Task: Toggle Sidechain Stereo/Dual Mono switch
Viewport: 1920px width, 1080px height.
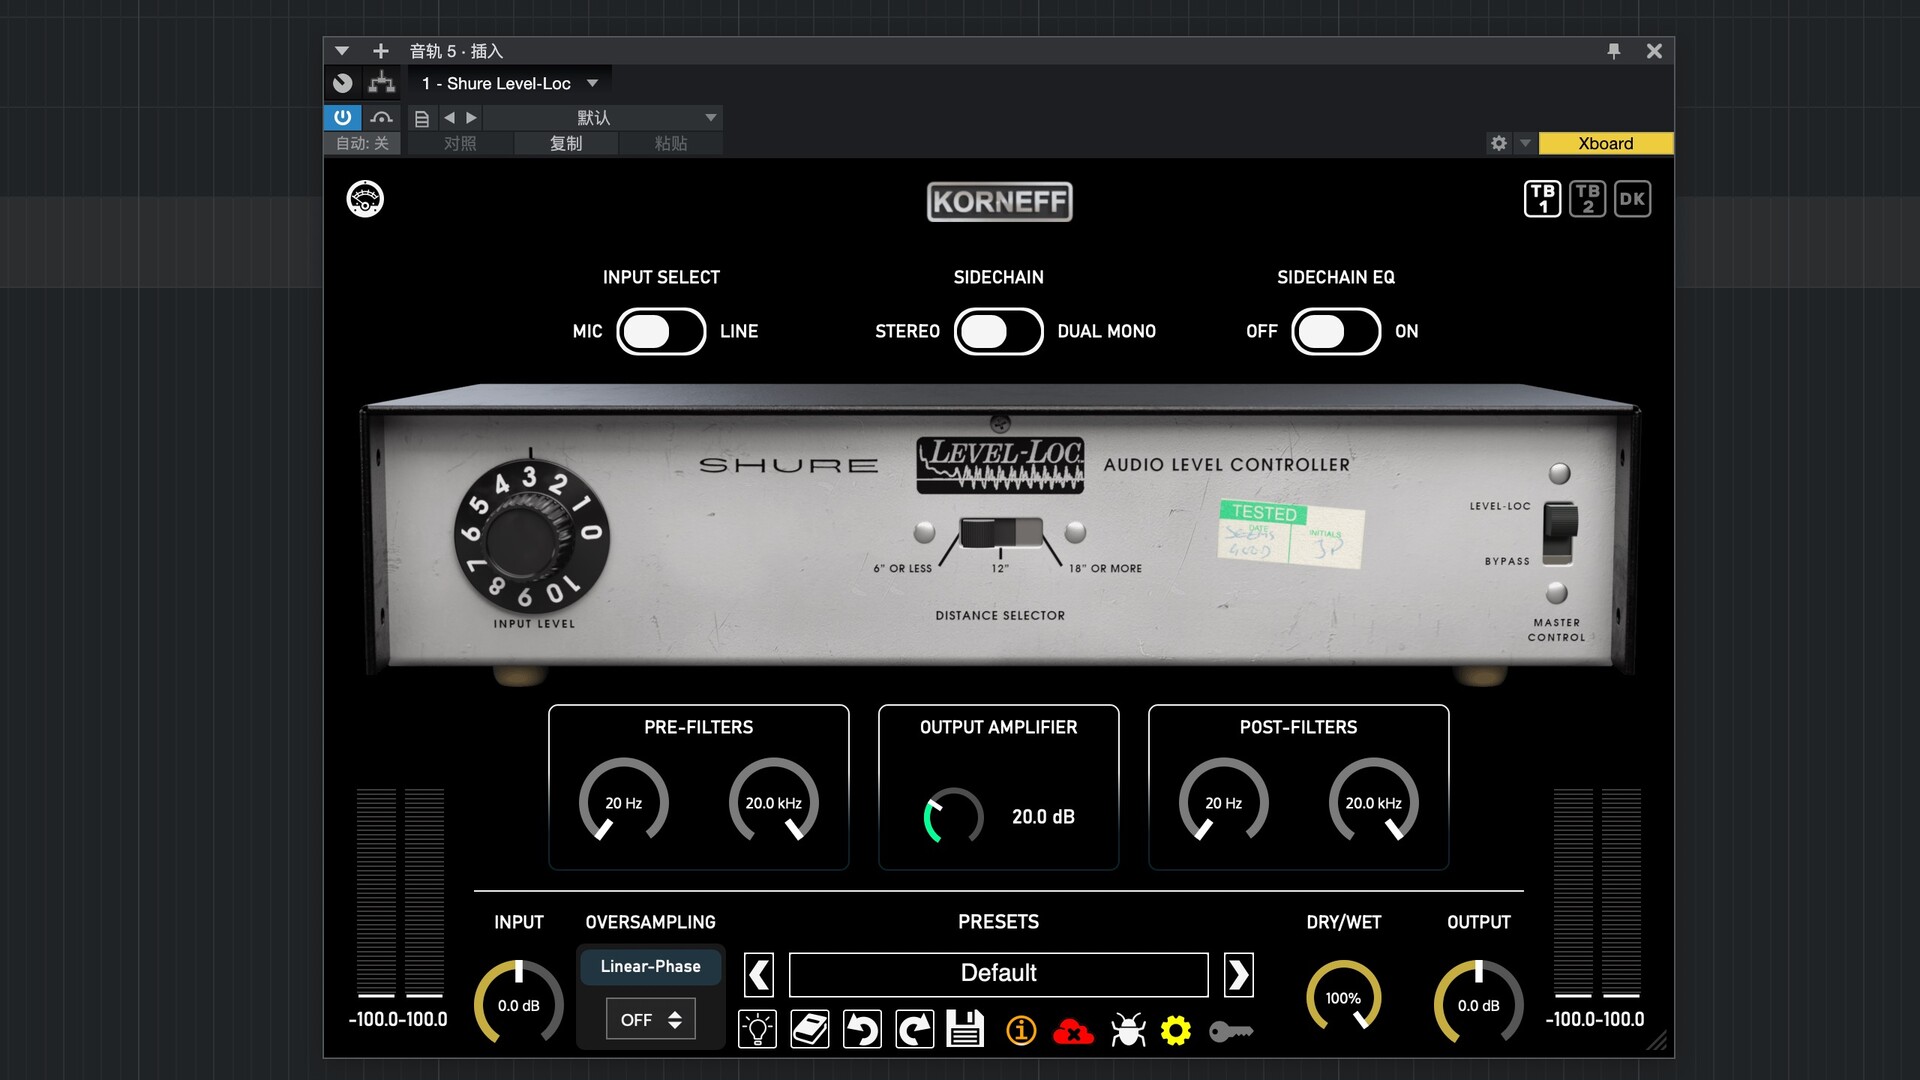Action: click(998, 332)
